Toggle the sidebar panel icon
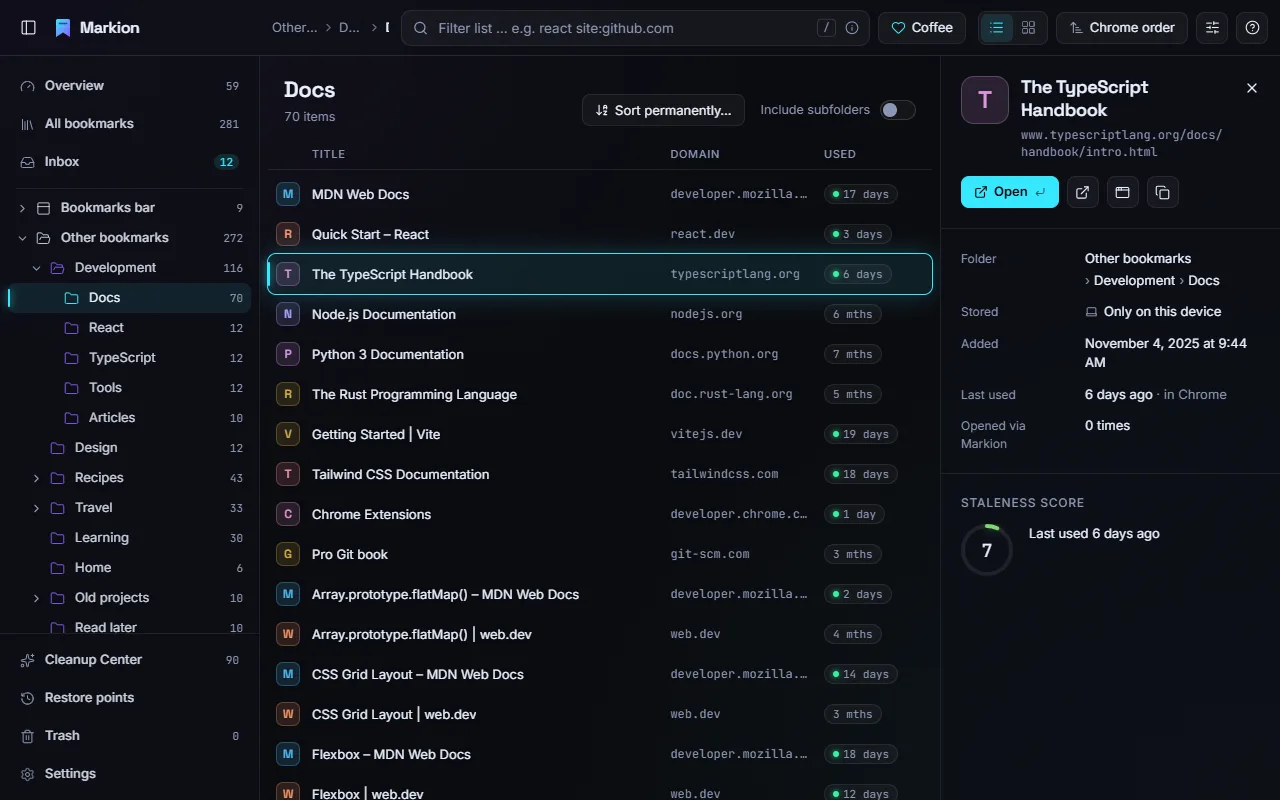 [28, 28]
